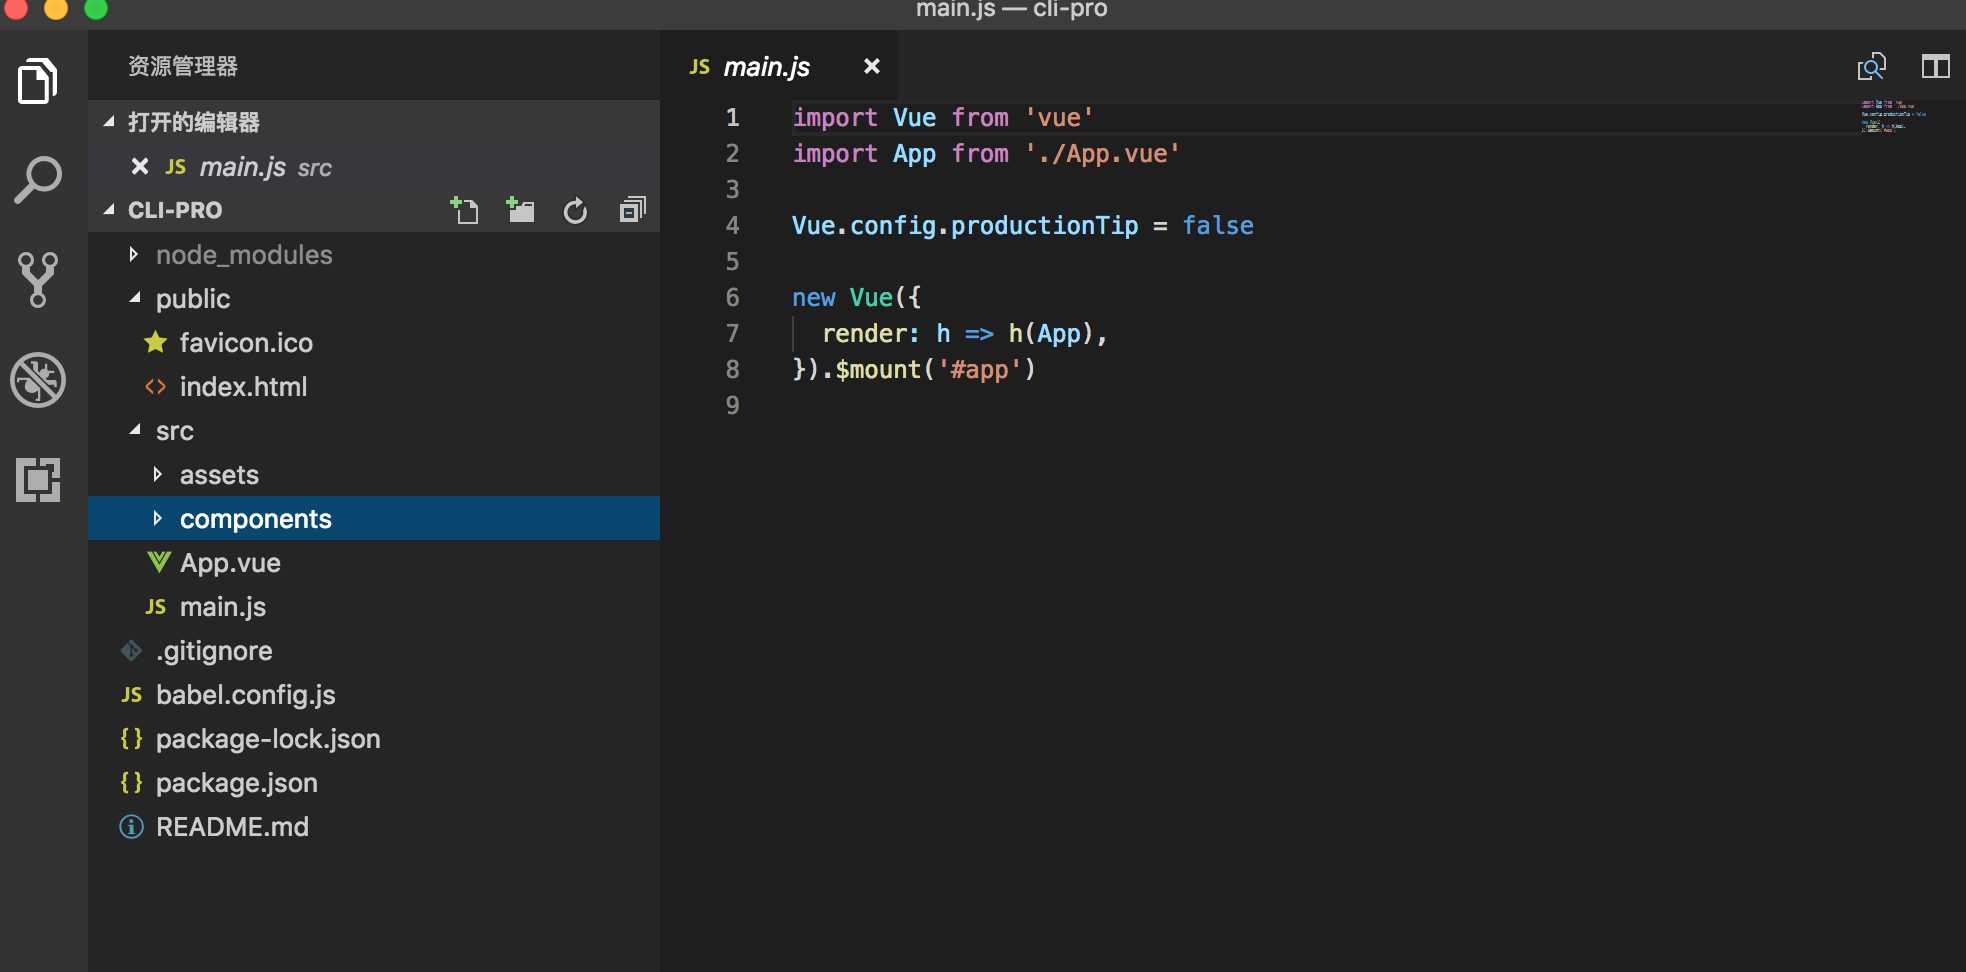The image size is (1966, 972).
Task: Expand the components folder
Action: point(157,518)
